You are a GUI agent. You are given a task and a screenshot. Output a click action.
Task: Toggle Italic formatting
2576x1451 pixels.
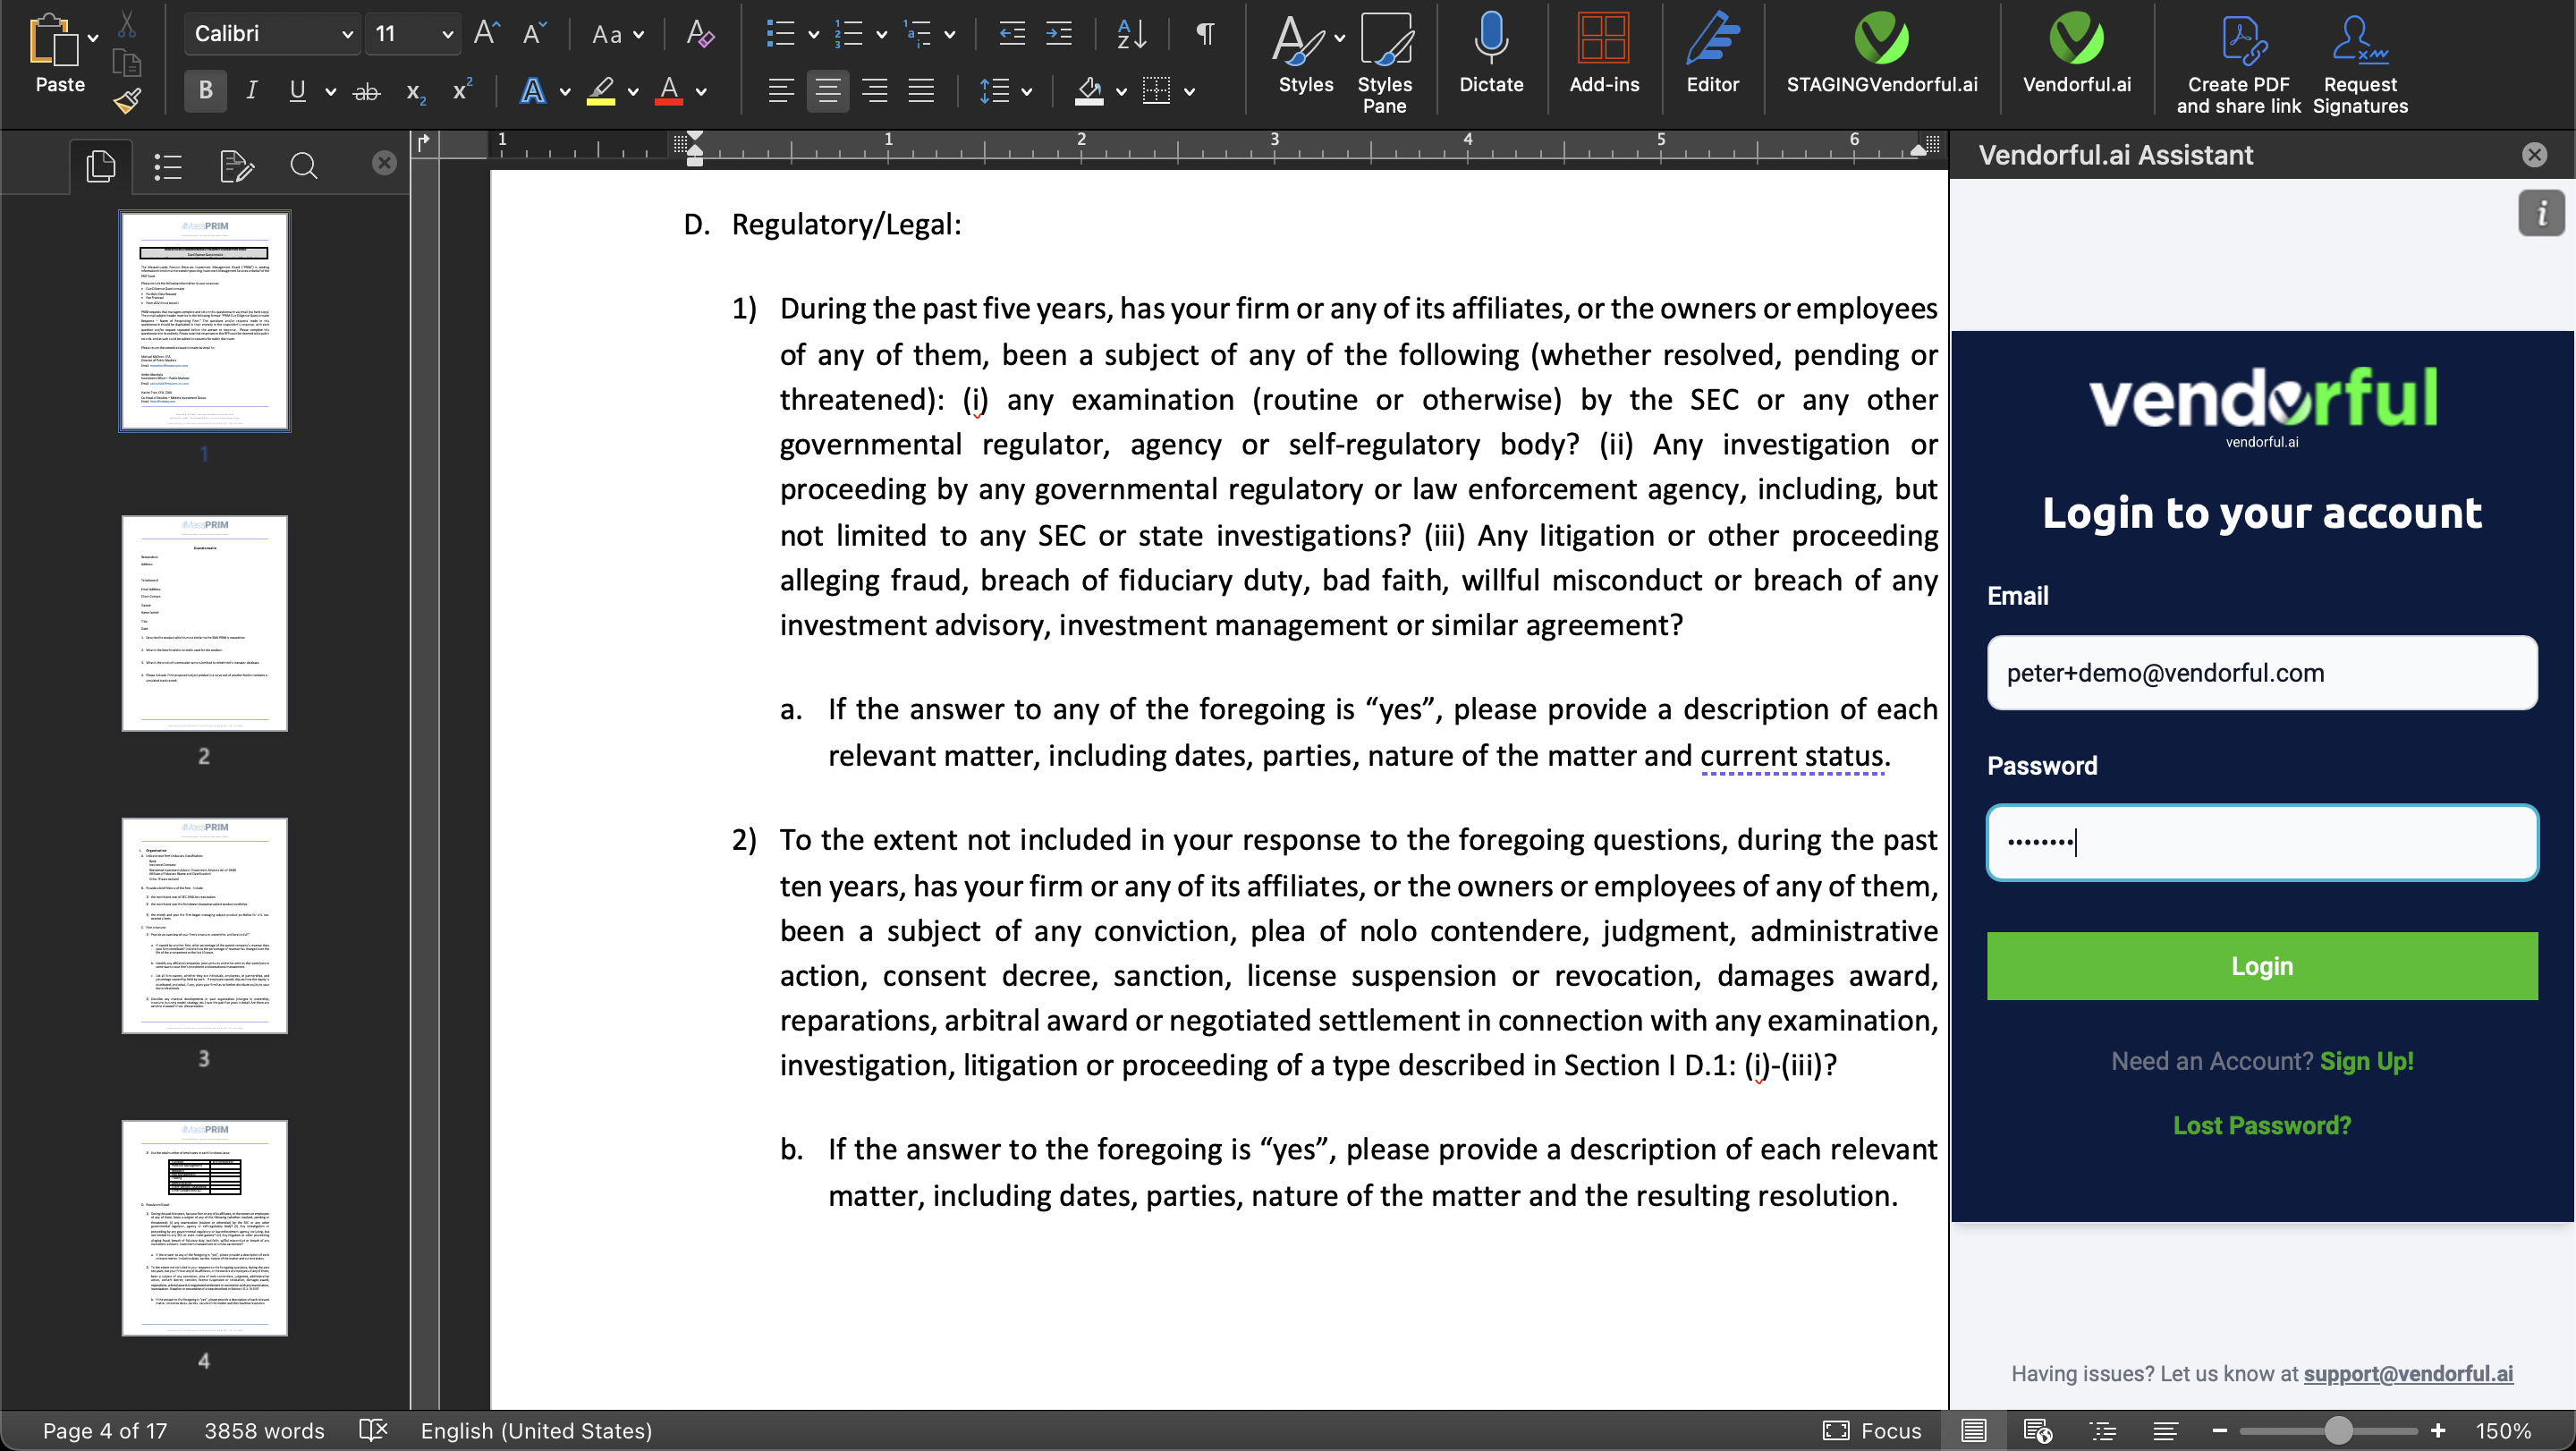pos(251,91)
